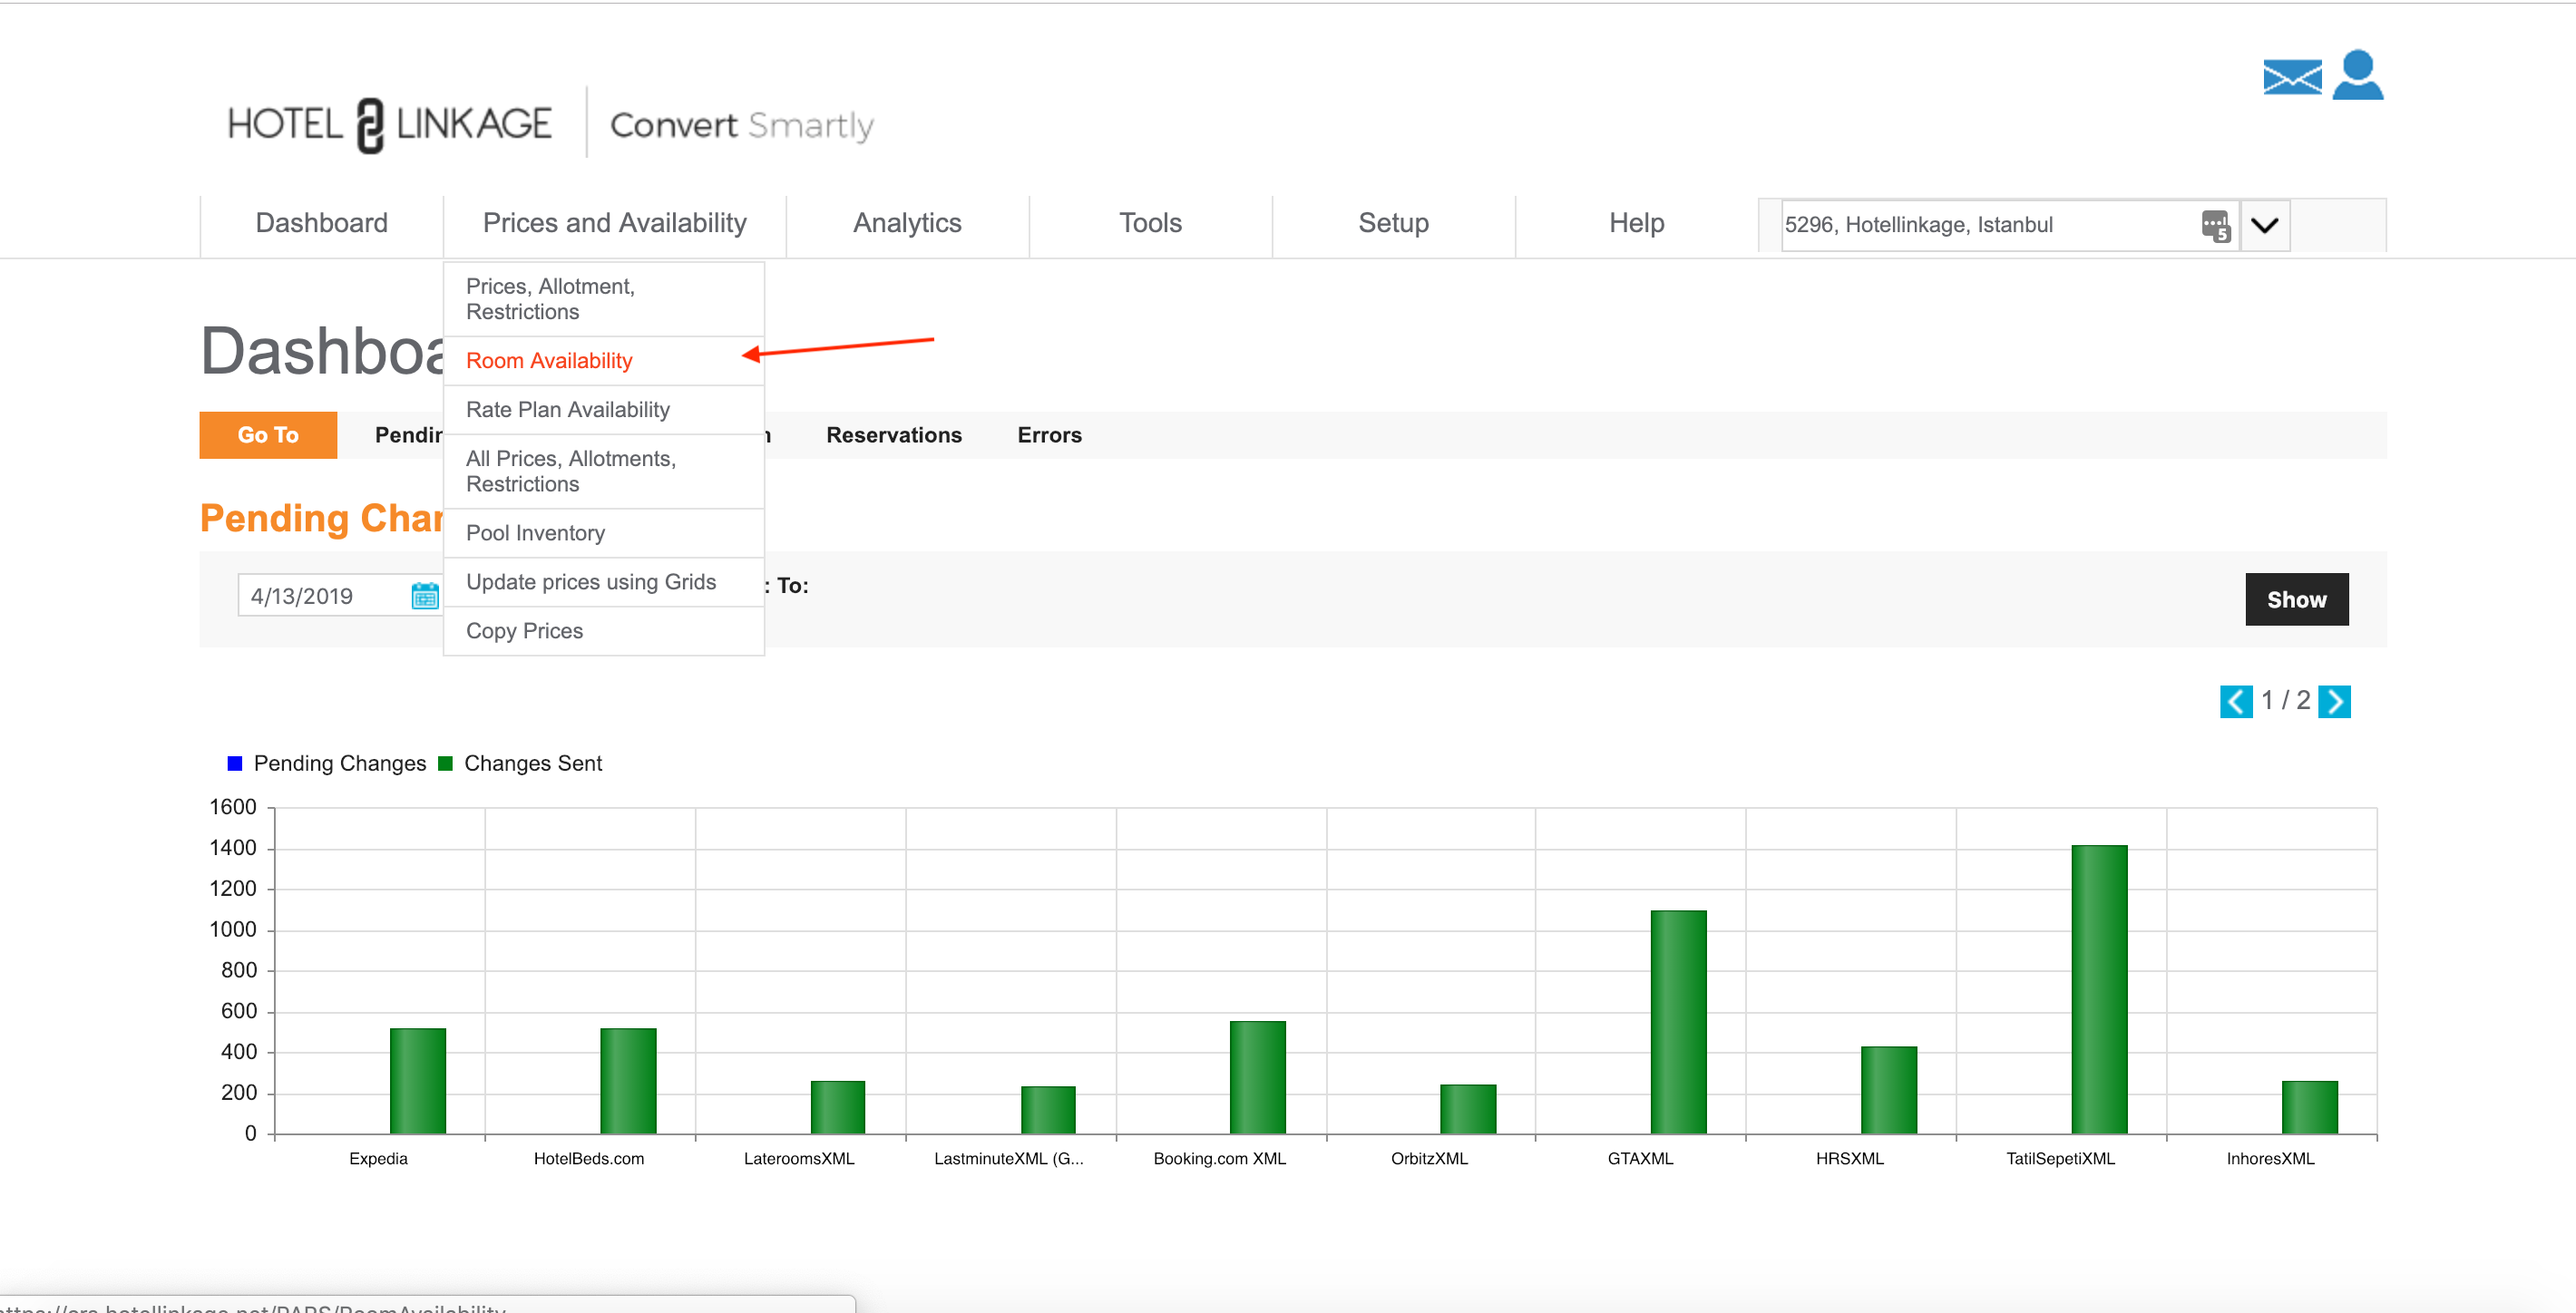Click the chat bubble icon in hotel selector
This screenshot has width=2576, height=1313.
(x=2214, y=226)
